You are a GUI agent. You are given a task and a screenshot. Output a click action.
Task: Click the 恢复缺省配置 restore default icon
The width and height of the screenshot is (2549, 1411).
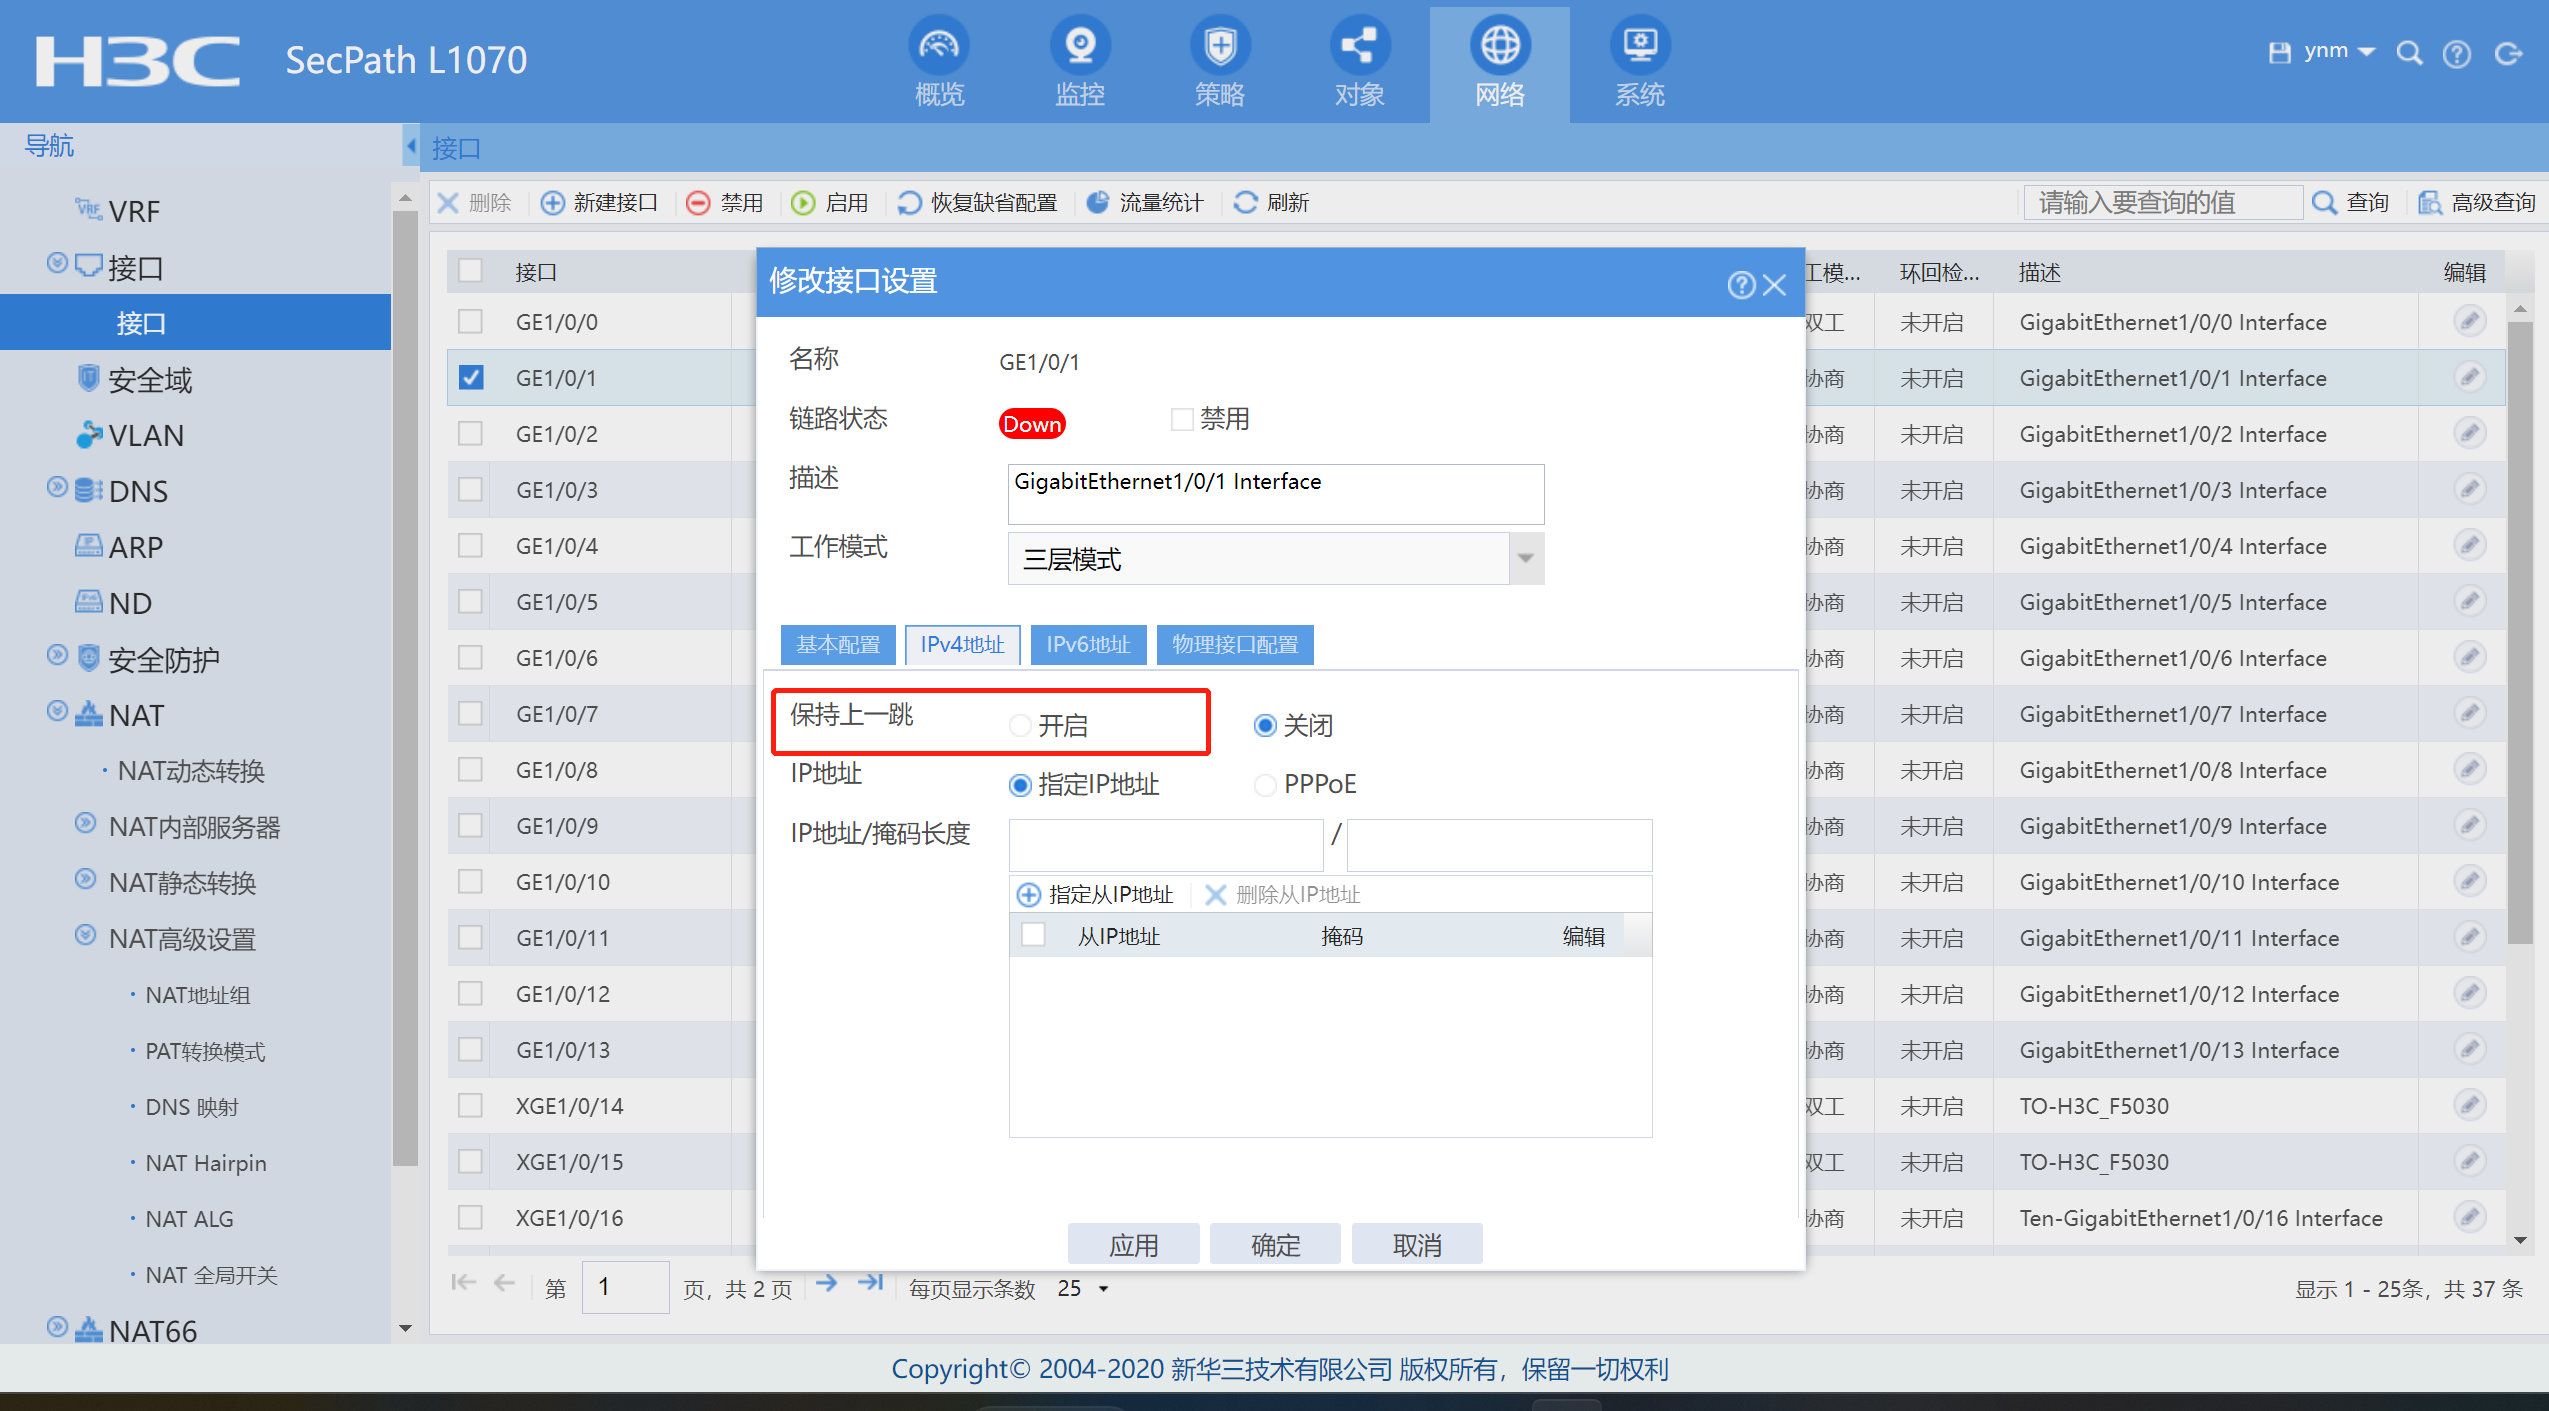pyautogui.click(x=909, y=202)
